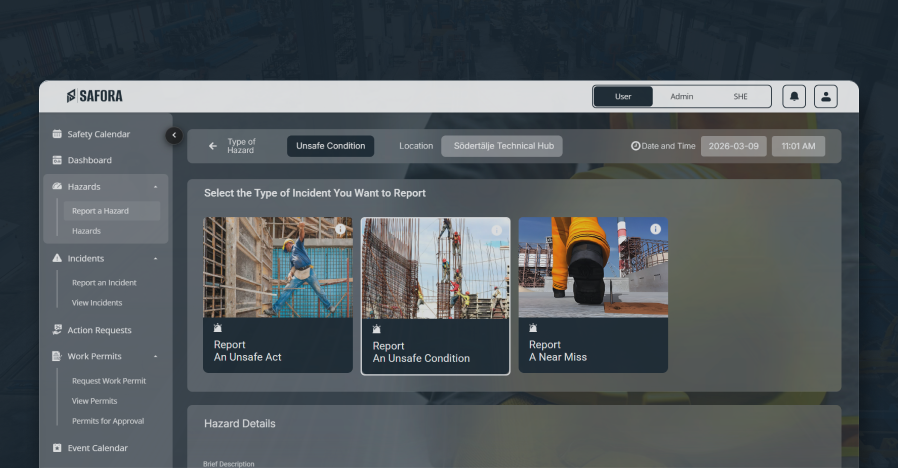
Task: Open View Incidents in the sidebar
Action: pos(97,303)
